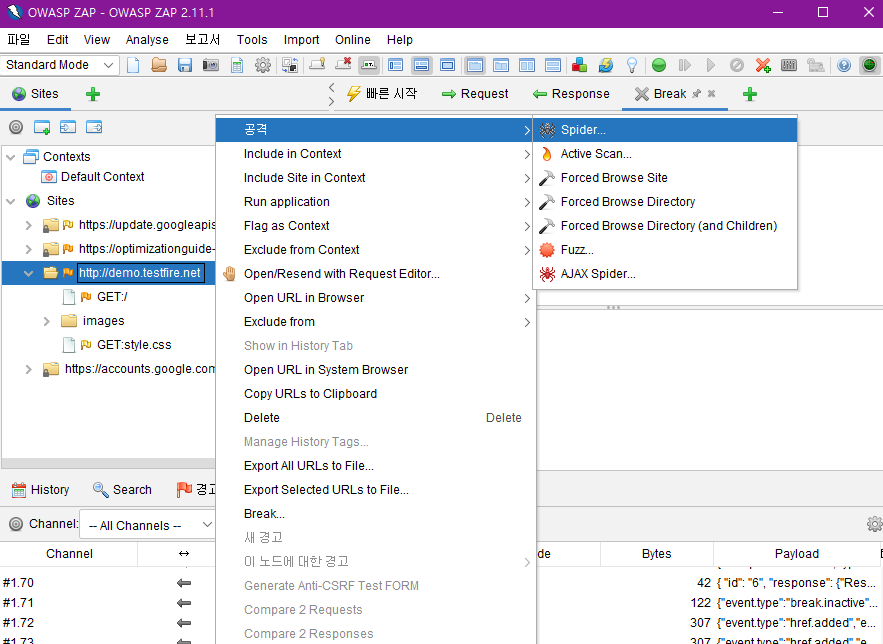This screenshot has height=644, width=883.
Task: Collapse the Contexts tree node
Action: pos(11,157)
